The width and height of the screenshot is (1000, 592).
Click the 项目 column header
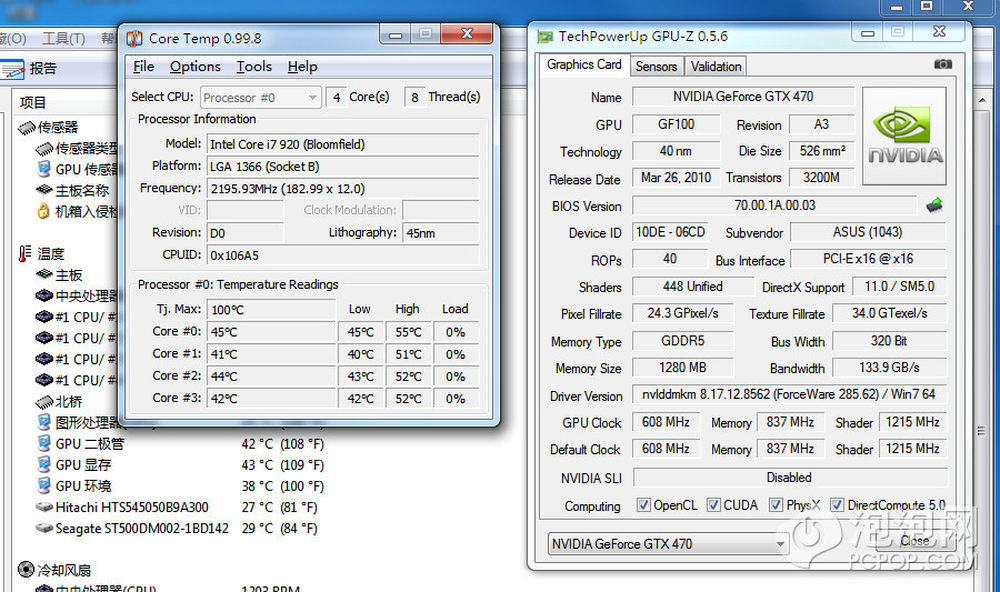[33, 103]
